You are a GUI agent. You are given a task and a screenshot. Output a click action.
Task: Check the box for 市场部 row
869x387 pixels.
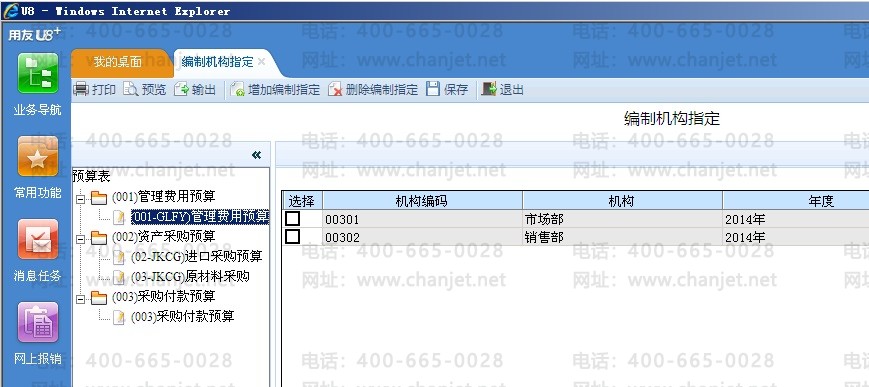[293, 218]
